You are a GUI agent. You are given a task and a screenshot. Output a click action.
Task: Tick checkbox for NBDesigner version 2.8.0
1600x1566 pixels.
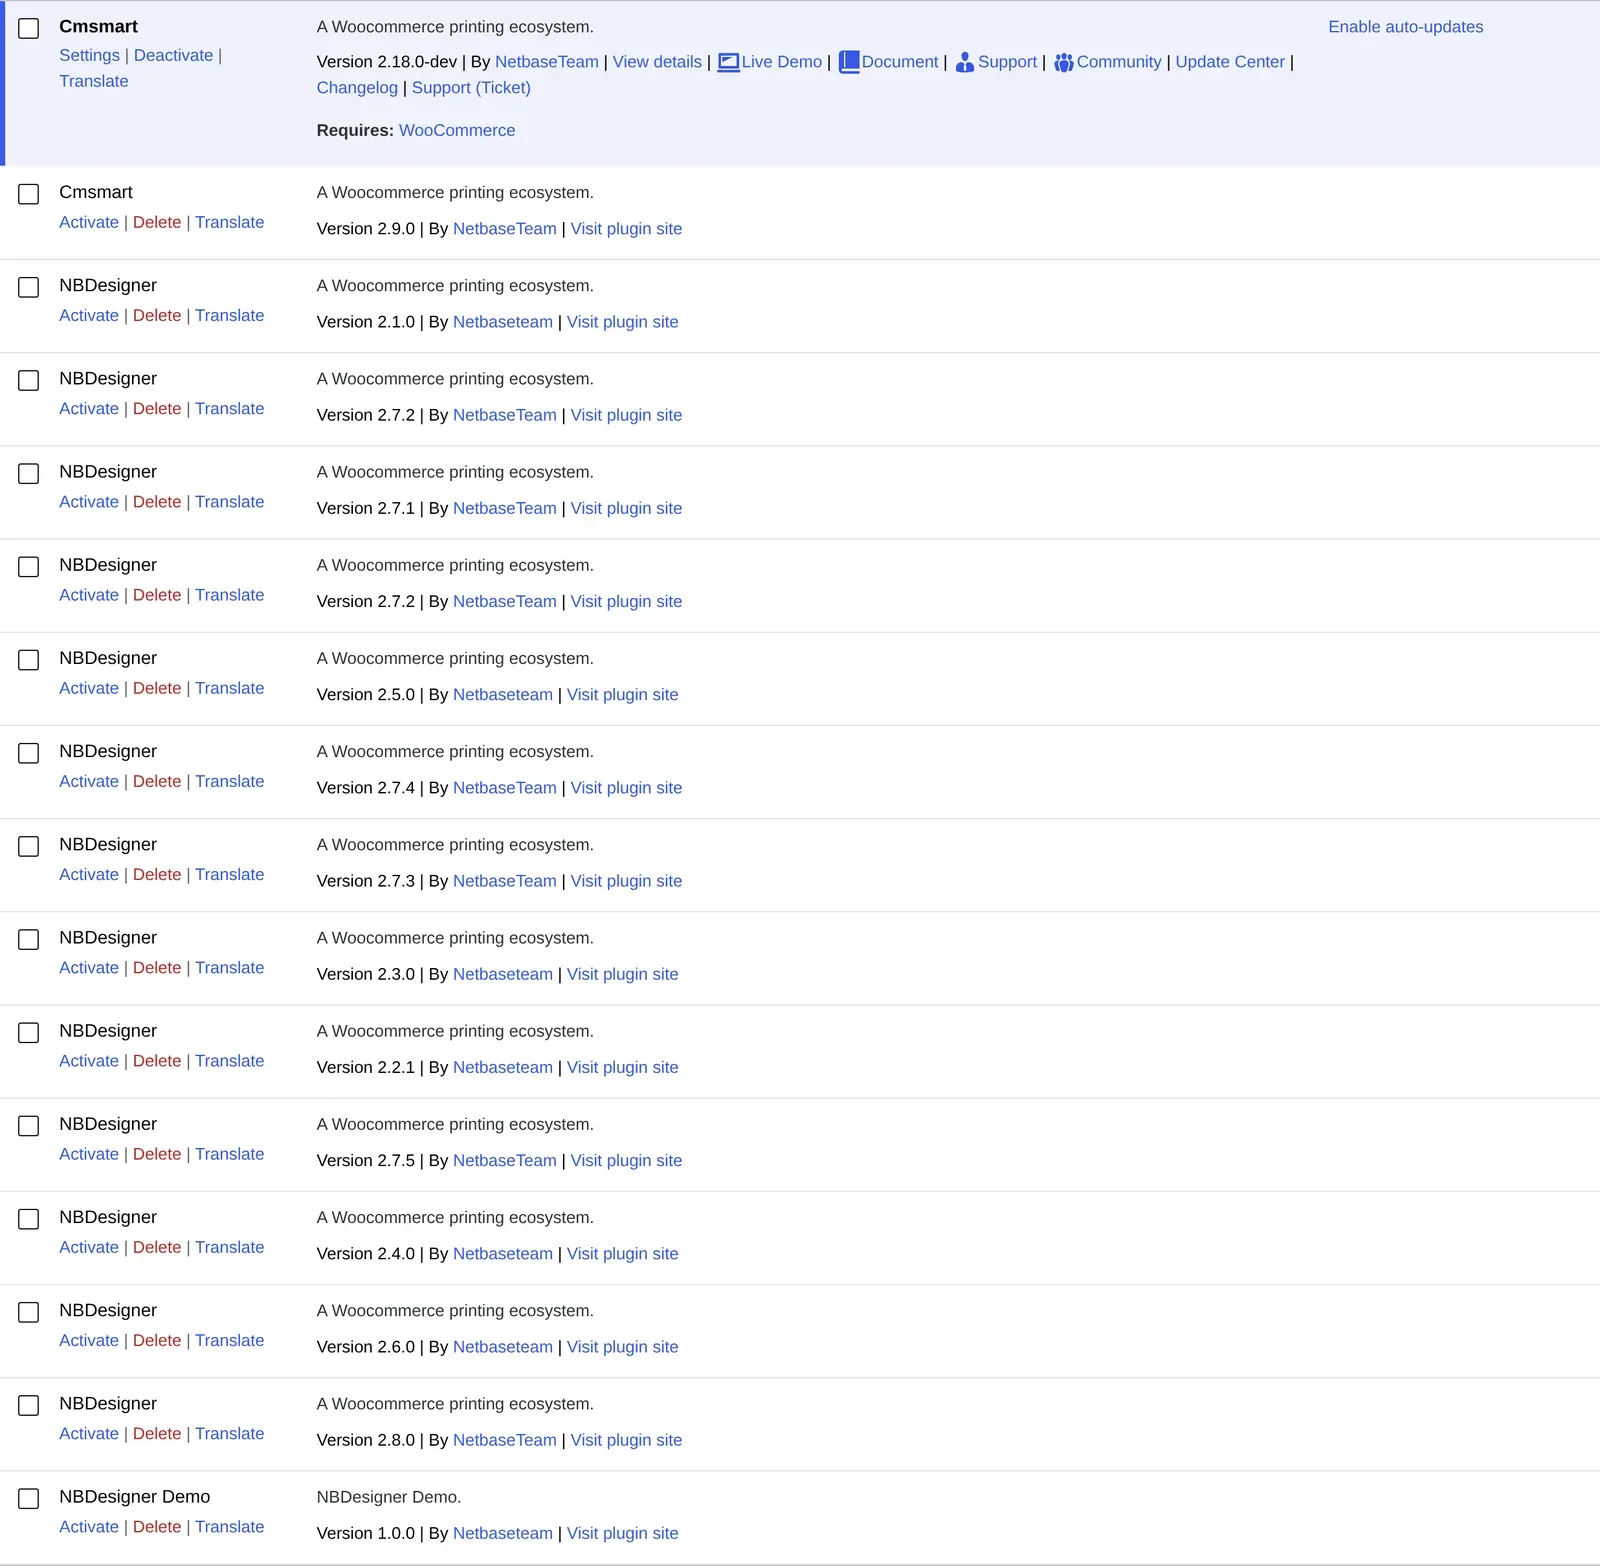[x=29, y=1405]
